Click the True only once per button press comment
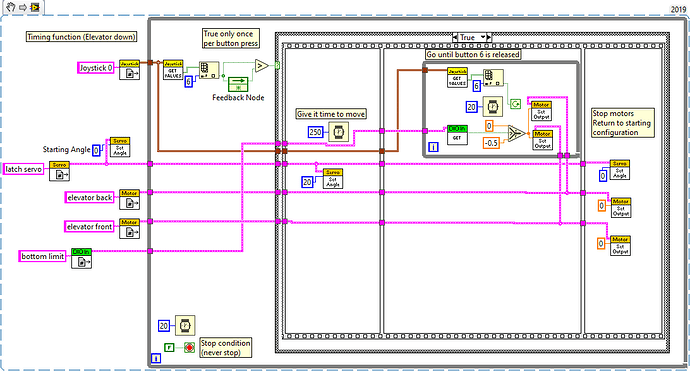Viewport: 690px width, 371px height. point(231,38)
